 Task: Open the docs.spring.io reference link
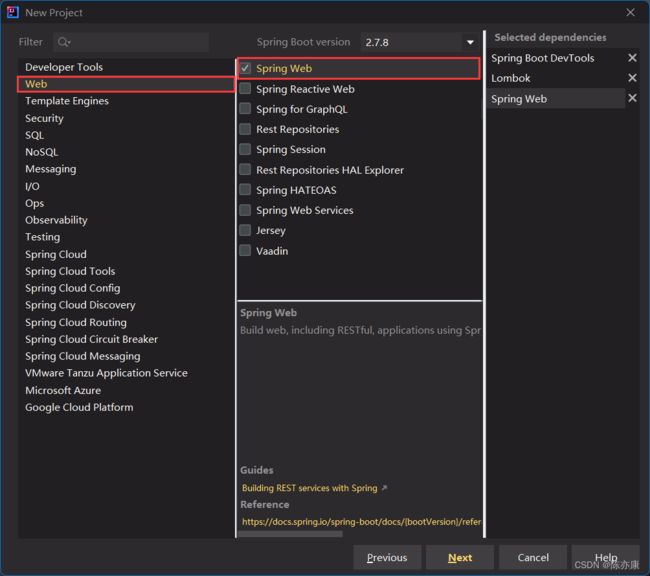(x=361, y=522)
